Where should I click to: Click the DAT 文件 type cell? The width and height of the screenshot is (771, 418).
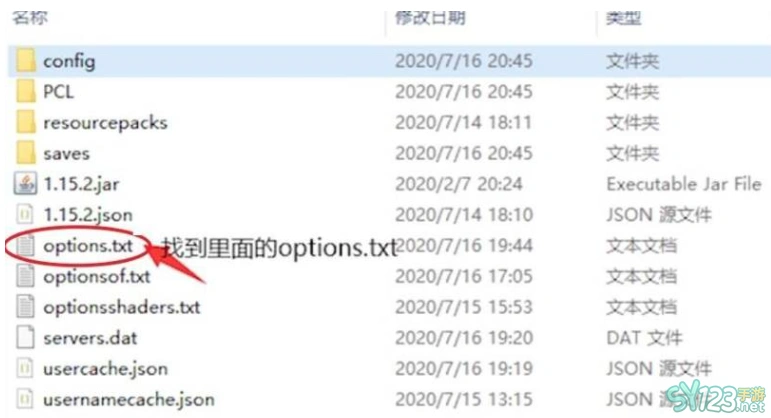point(644,338)
